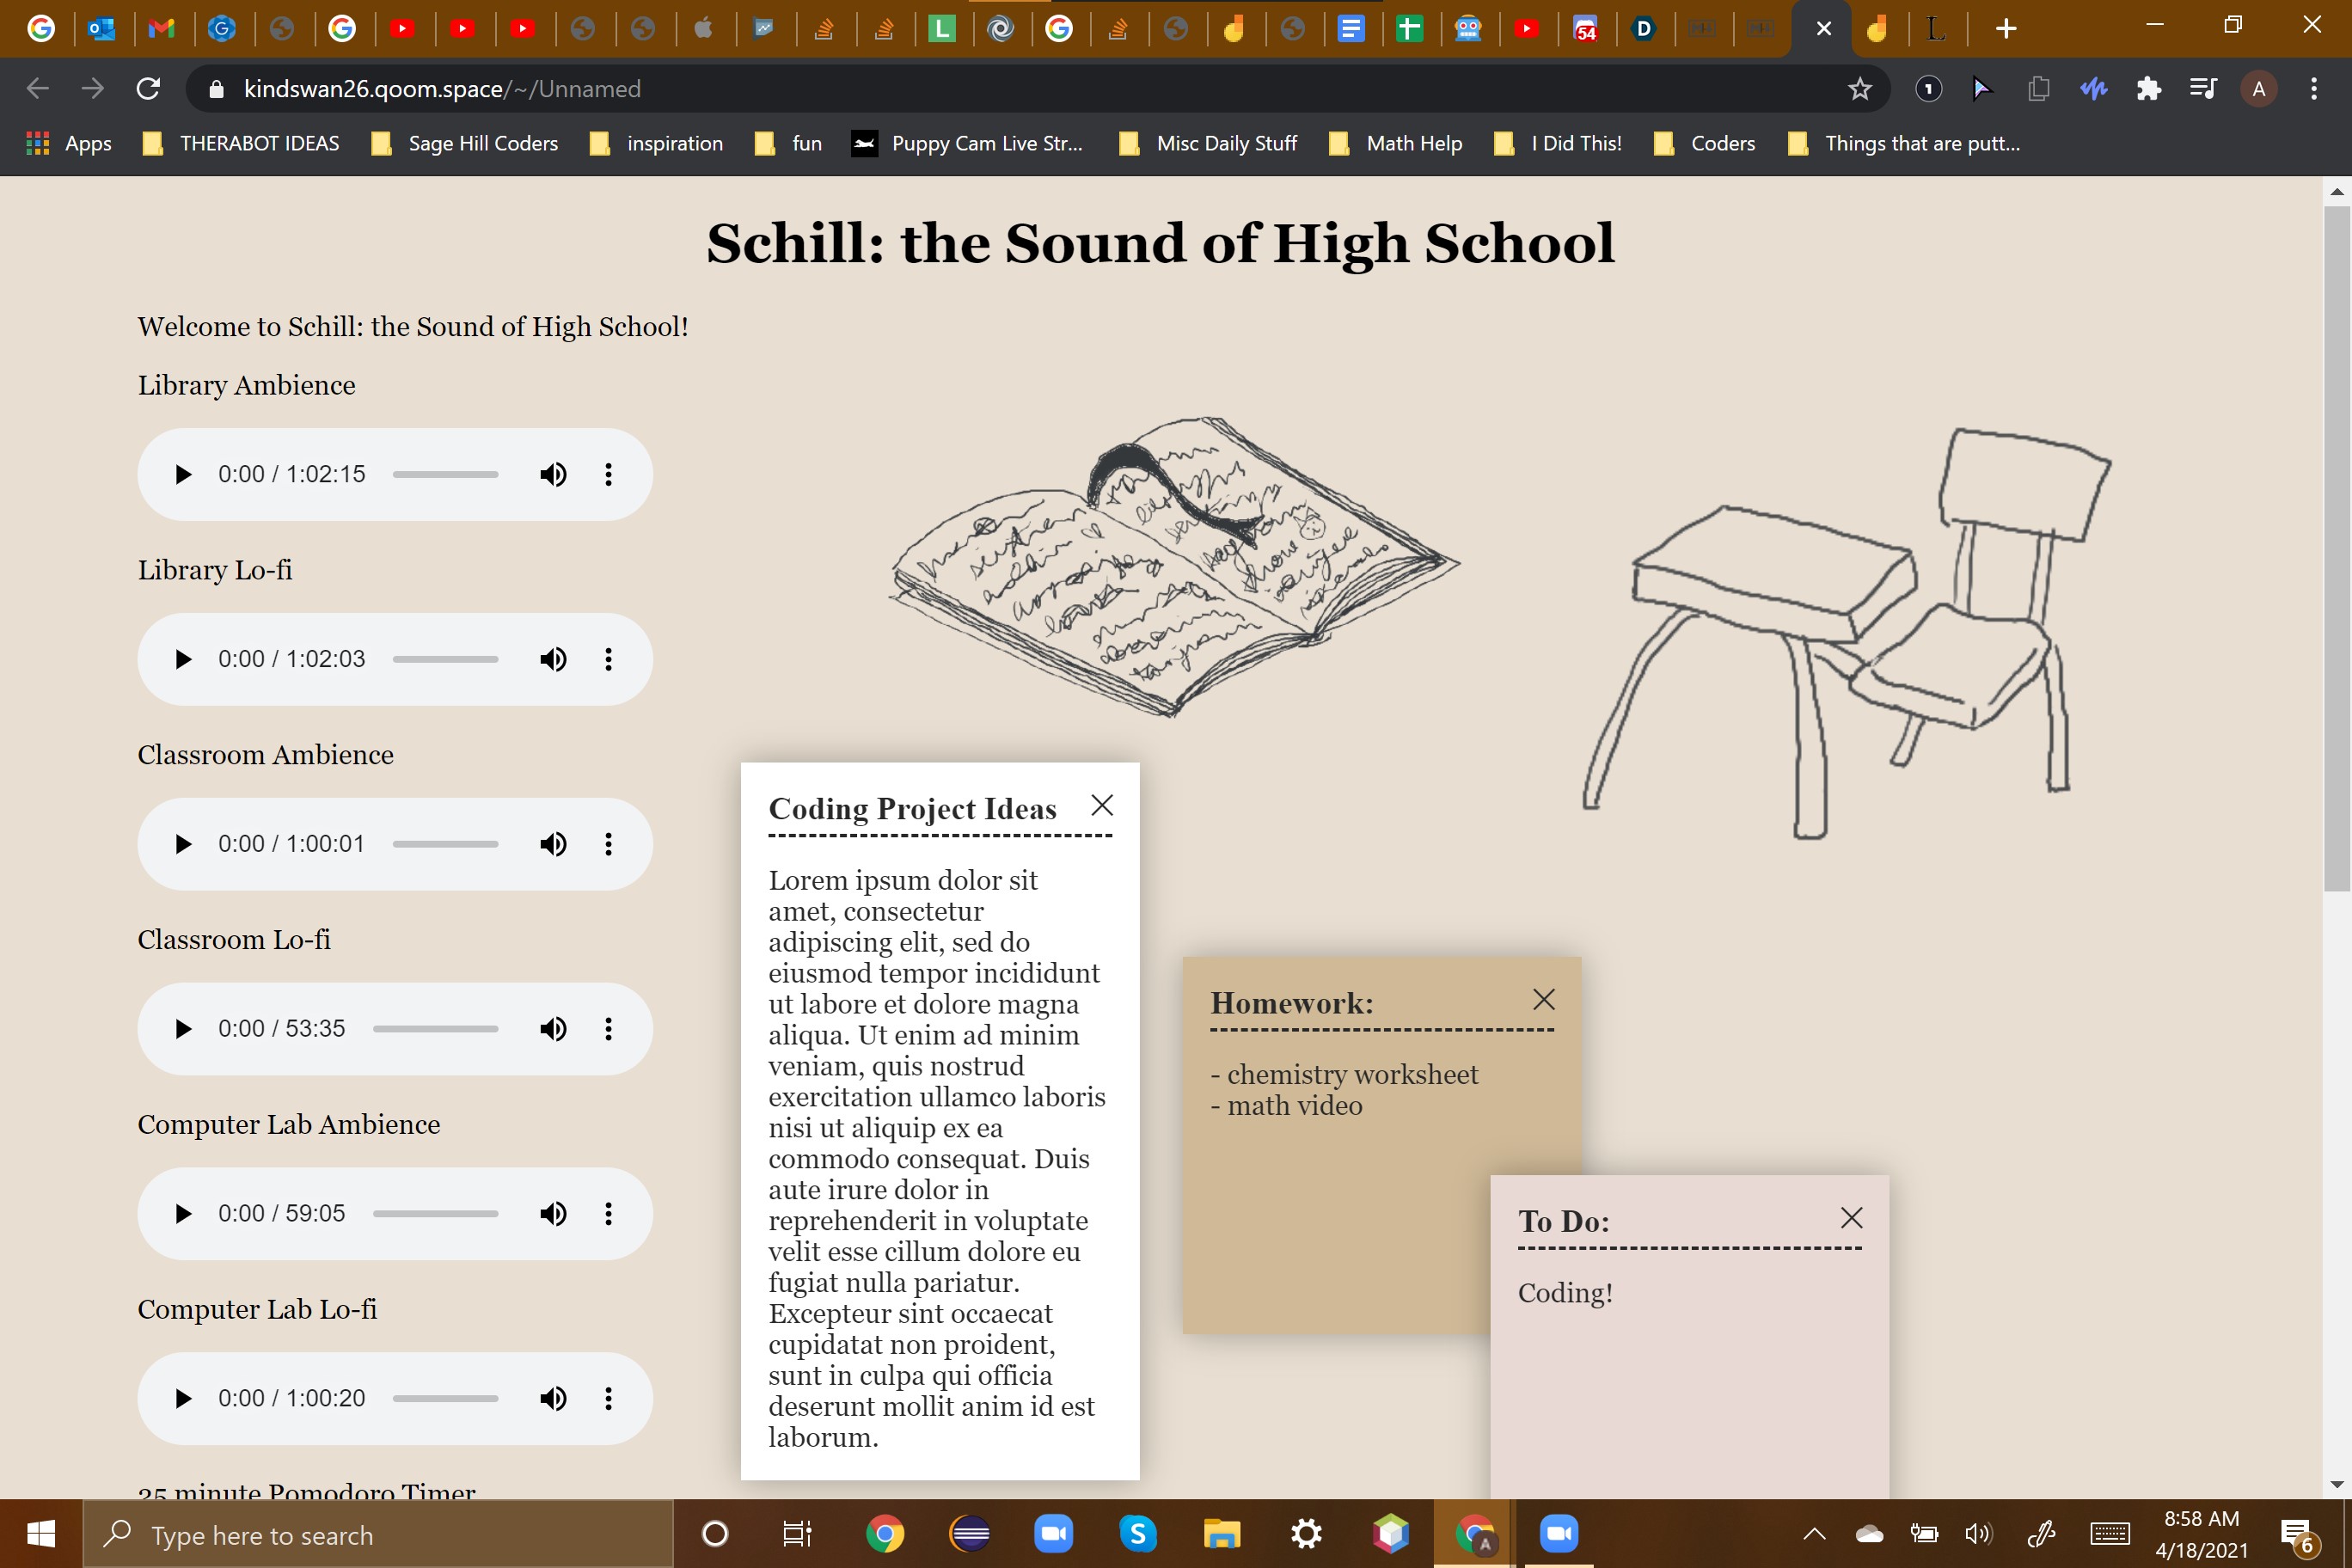Click the Library Lo-fi seek slider
2352x1568 pixels.
445,659
